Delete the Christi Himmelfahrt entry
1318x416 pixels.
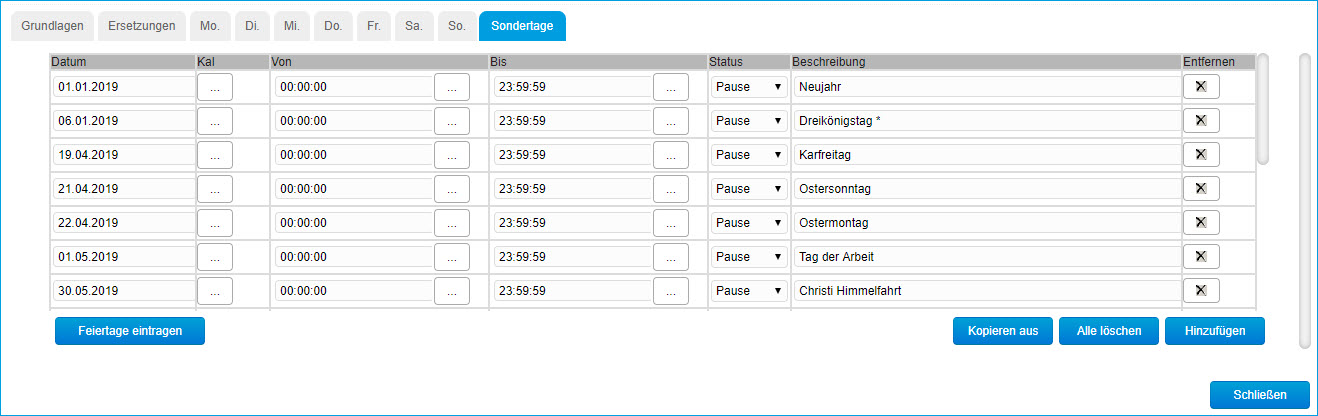tap(1201, 291)
